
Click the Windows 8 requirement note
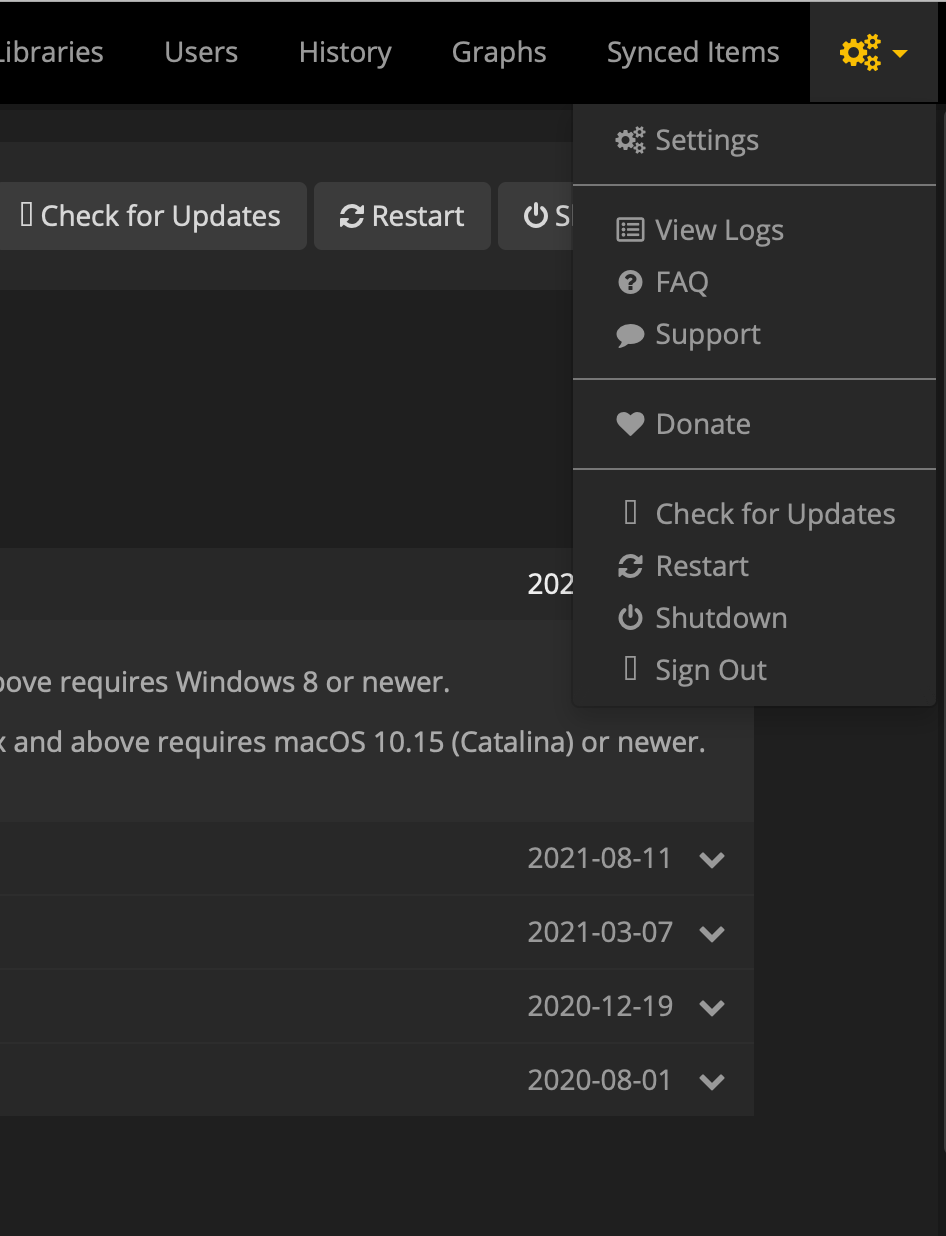click(225, 683)
